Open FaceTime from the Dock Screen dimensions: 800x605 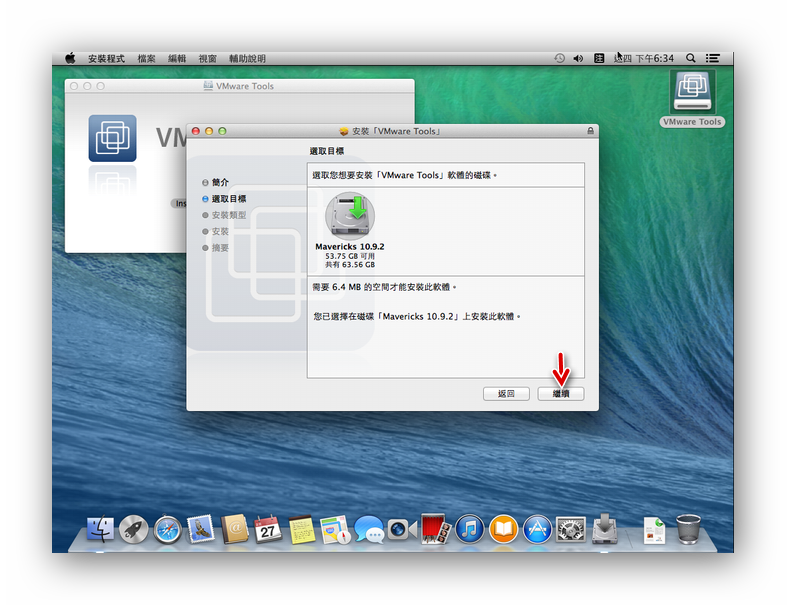pyautogui.click(x=402, y=530)
